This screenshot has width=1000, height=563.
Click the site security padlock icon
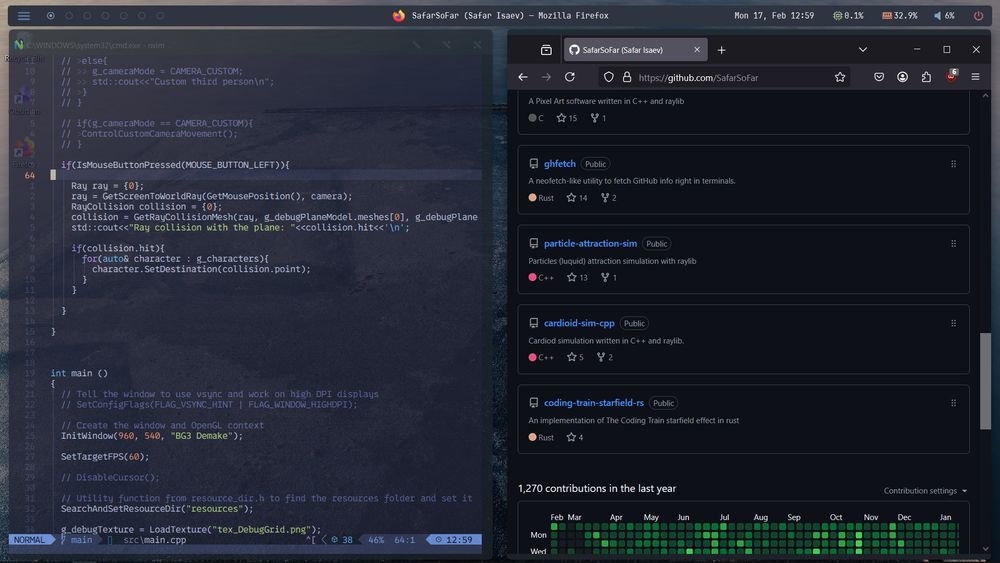point(627,77)
